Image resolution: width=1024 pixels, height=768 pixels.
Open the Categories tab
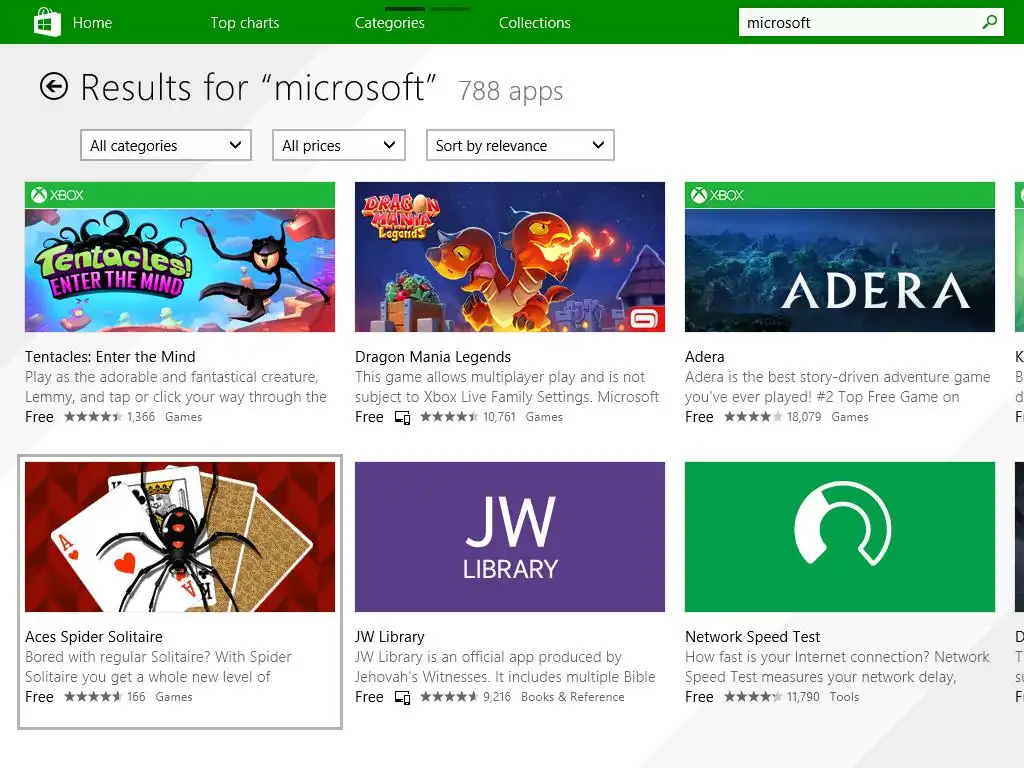point(390,22)
